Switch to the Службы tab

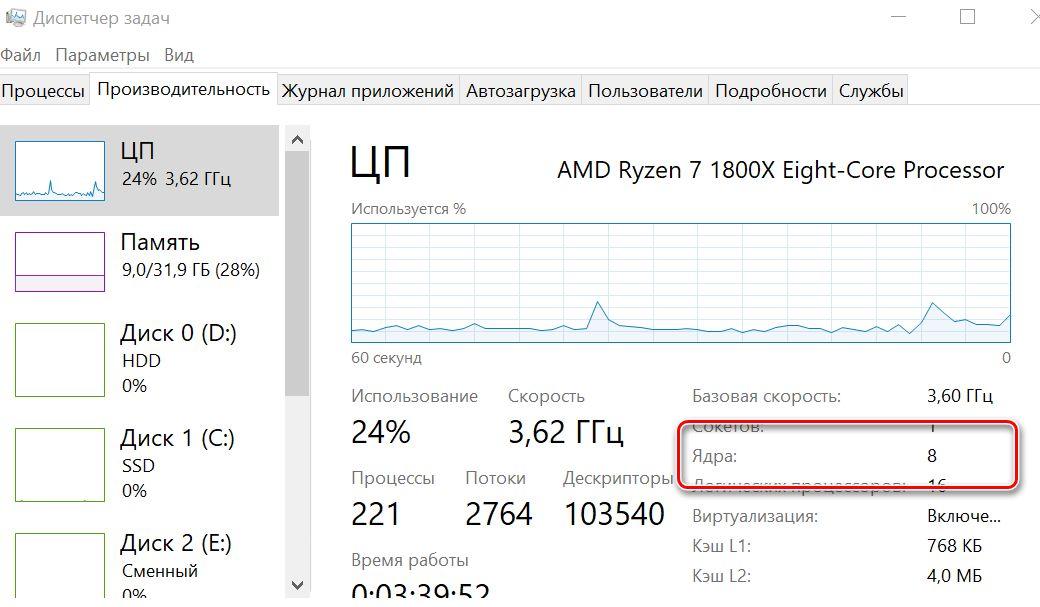871,91
